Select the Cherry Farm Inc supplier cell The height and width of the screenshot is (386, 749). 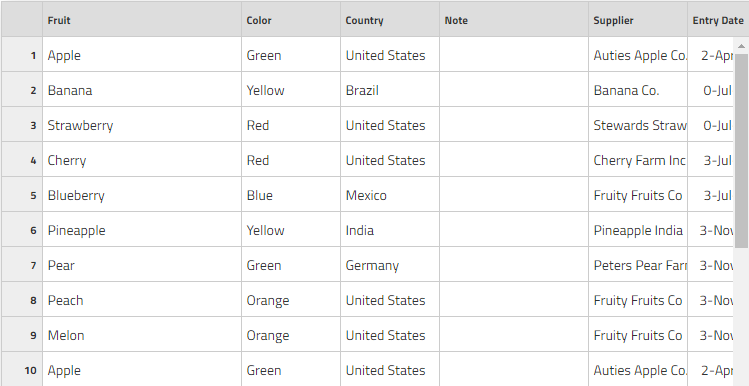coord(638,160)
